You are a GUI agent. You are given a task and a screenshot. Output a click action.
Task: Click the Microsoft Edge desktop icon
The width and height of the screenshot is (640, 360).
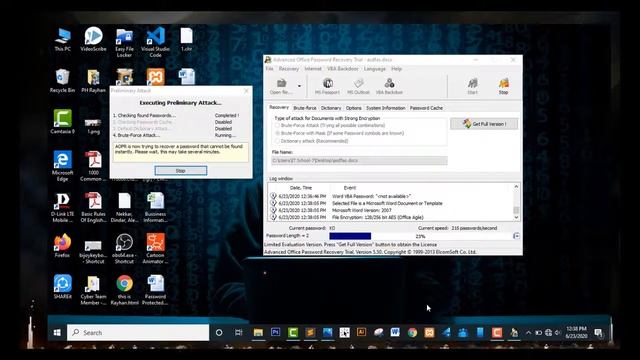(62, 166)
